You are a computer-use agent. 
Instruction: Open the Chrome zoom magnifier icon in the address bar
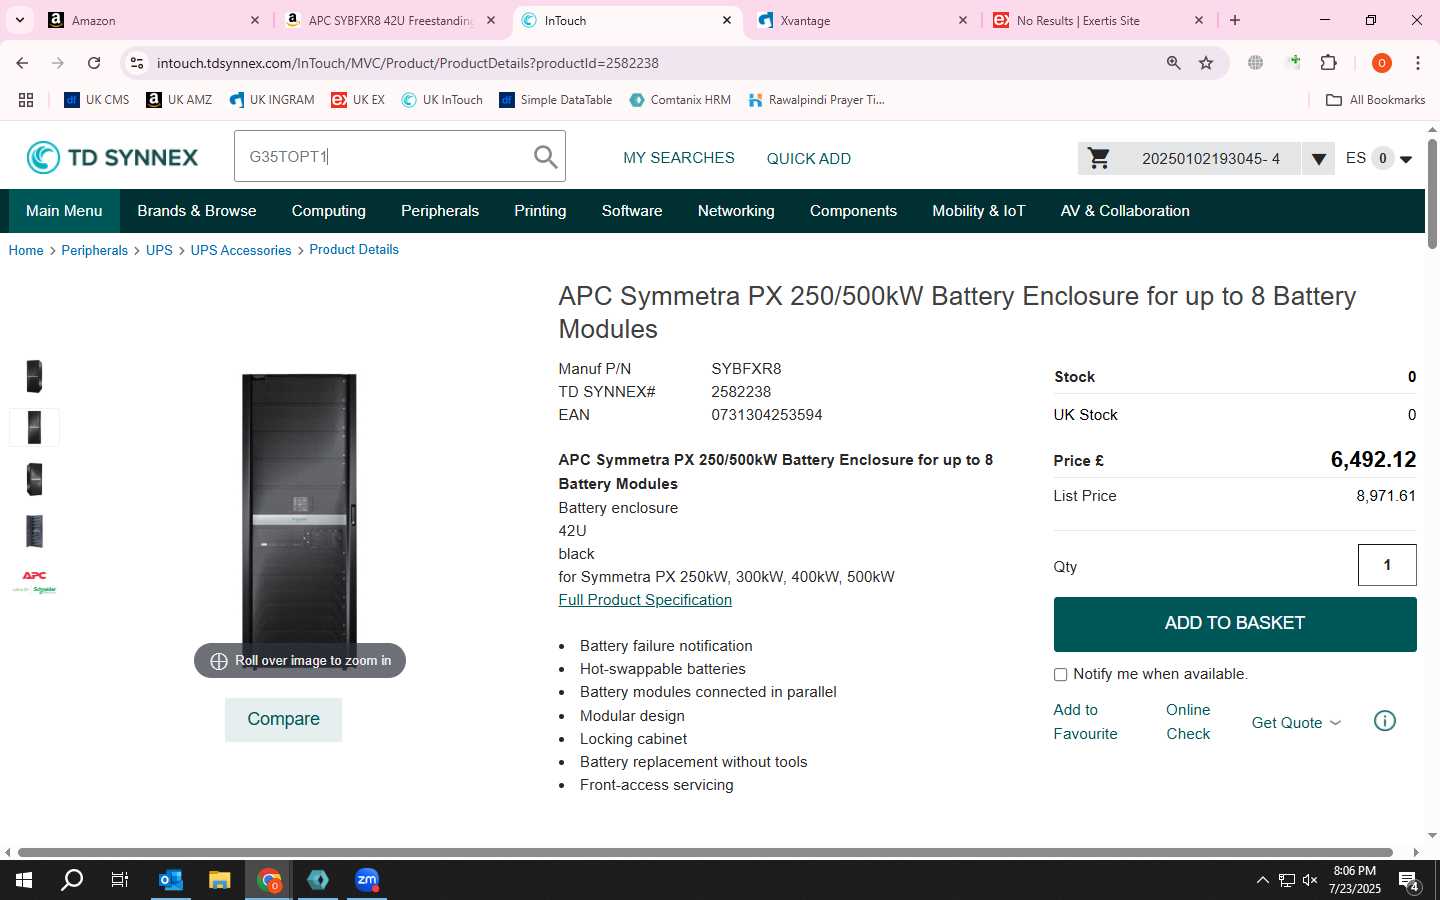(1174, 63)
